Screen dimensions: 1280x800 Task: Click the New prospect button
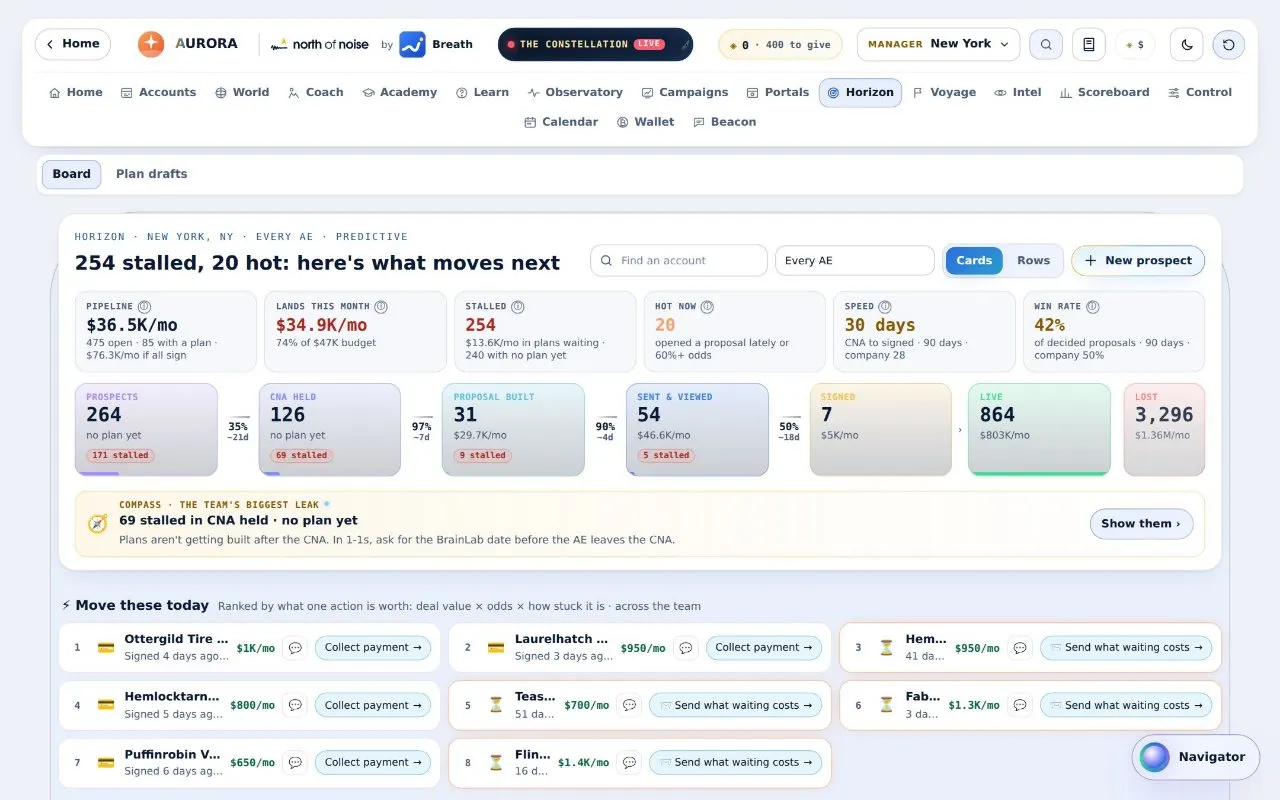[1138, 261]
